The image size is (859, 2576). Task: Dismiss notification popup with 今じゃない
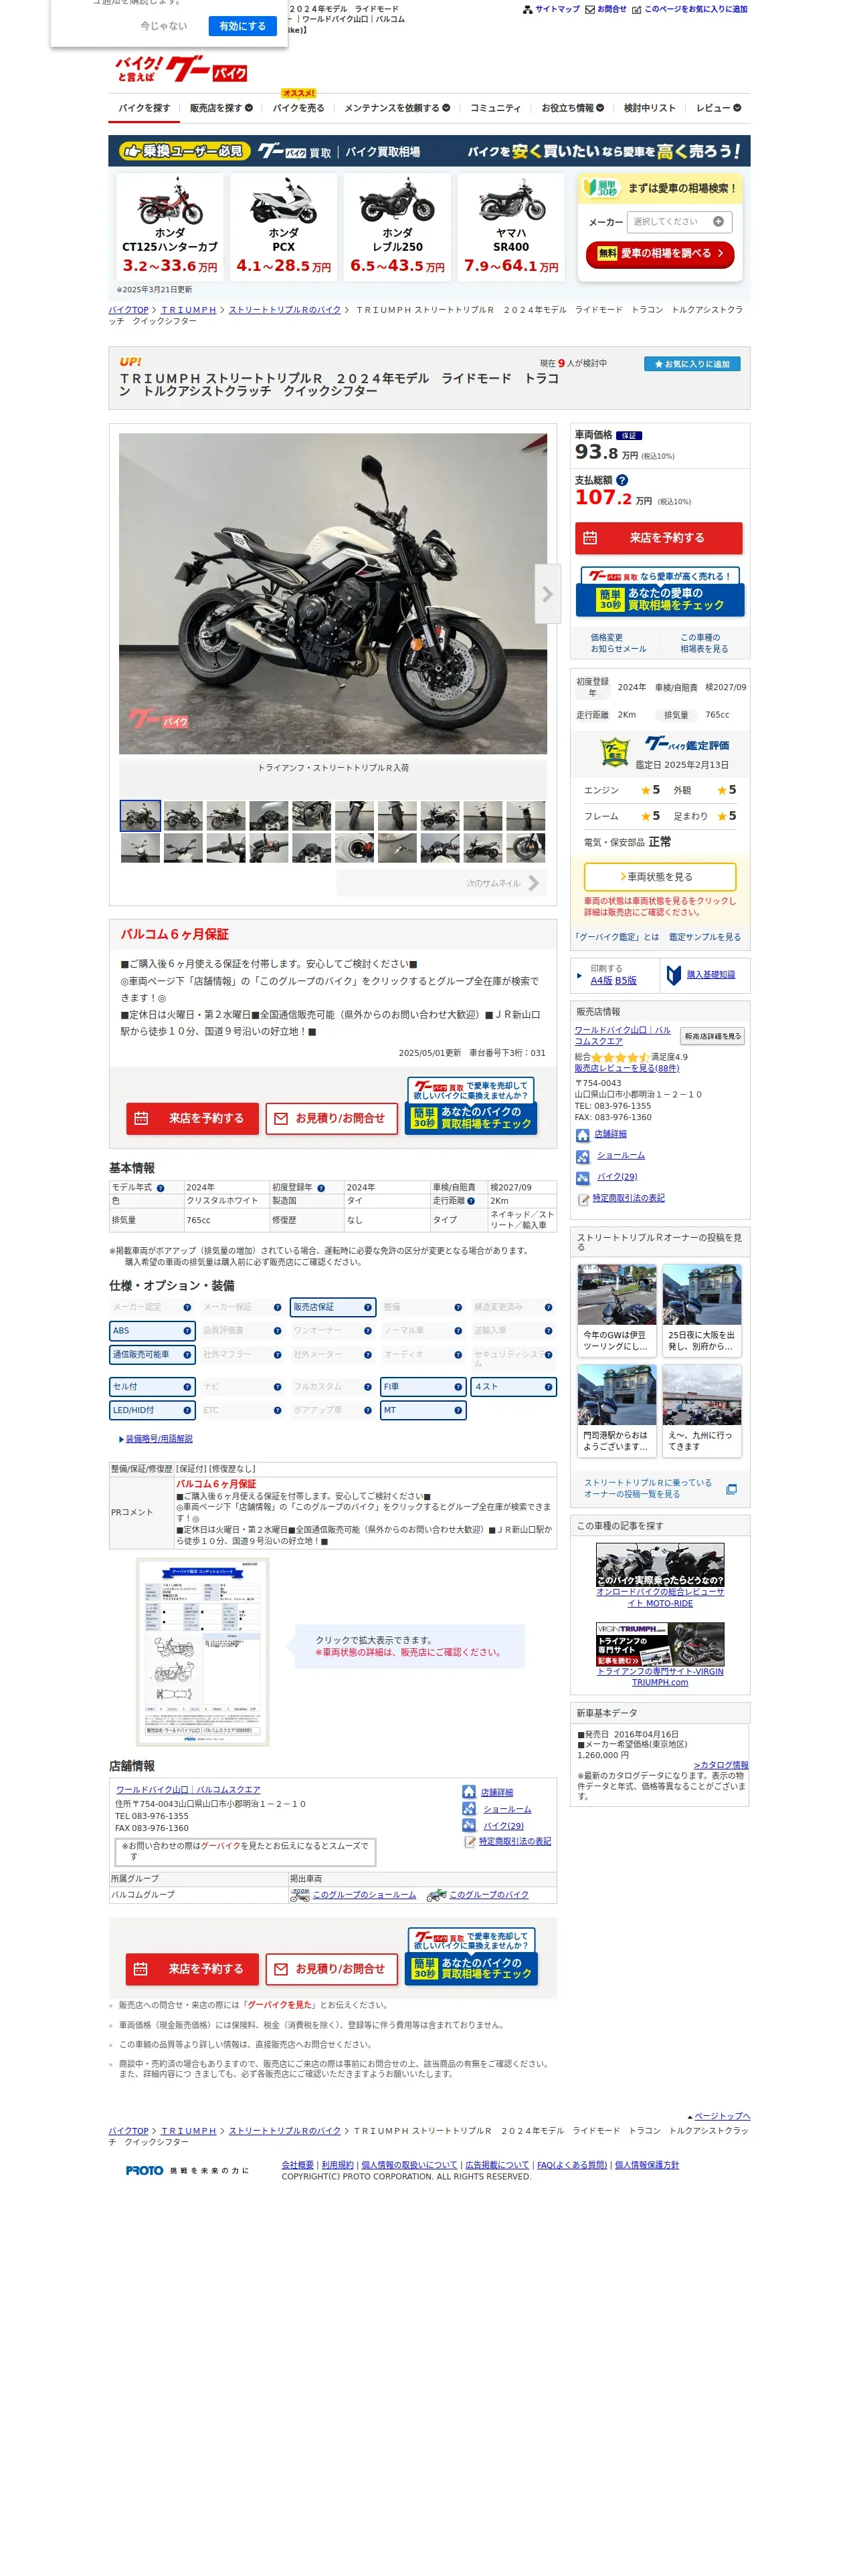point(164,26)
